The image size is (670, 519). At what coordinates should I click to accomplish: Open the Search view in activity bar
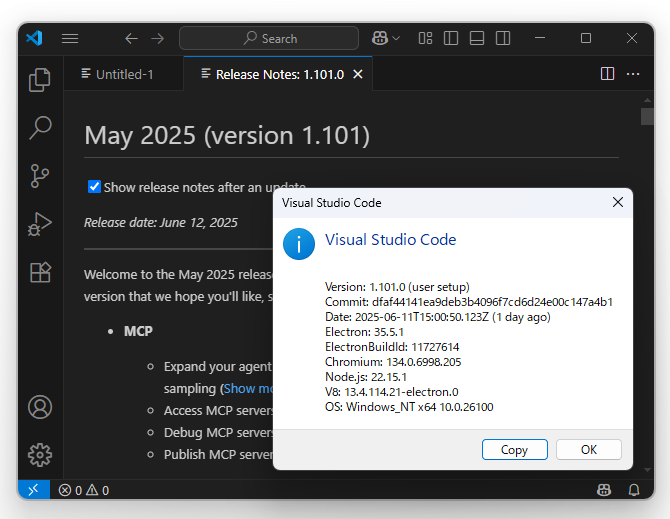click(40, 128)
